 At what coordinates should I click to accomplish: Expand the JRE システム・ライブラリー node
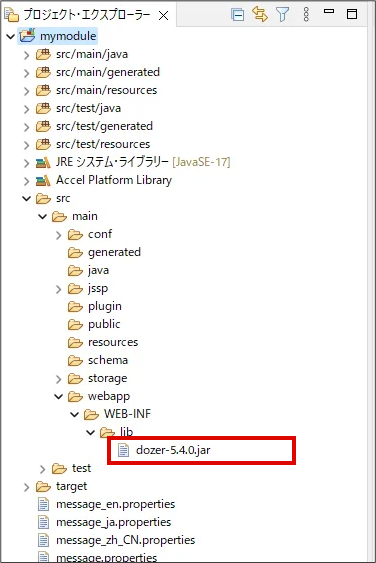click(x=27, y=163)
